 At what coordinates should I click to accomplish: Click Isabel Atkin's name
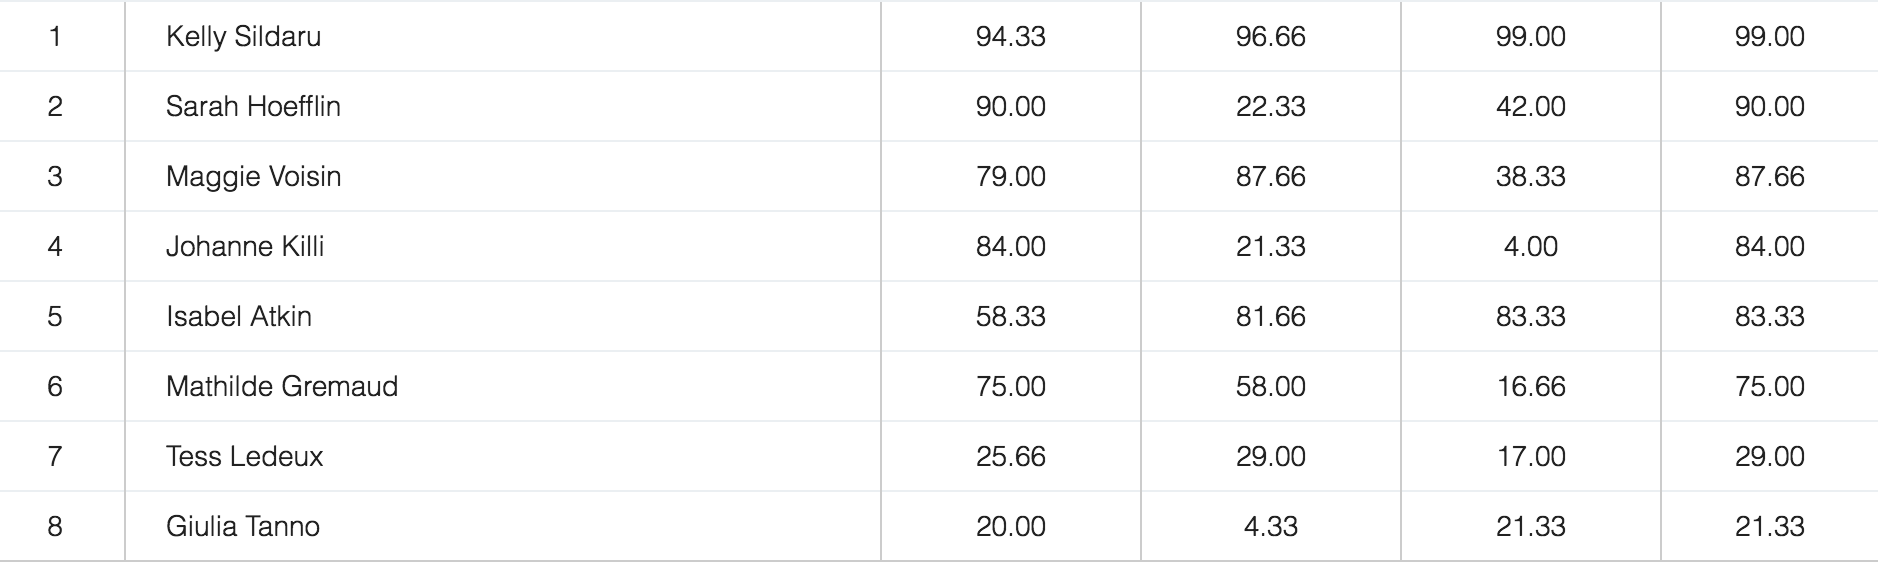[239, 317]
